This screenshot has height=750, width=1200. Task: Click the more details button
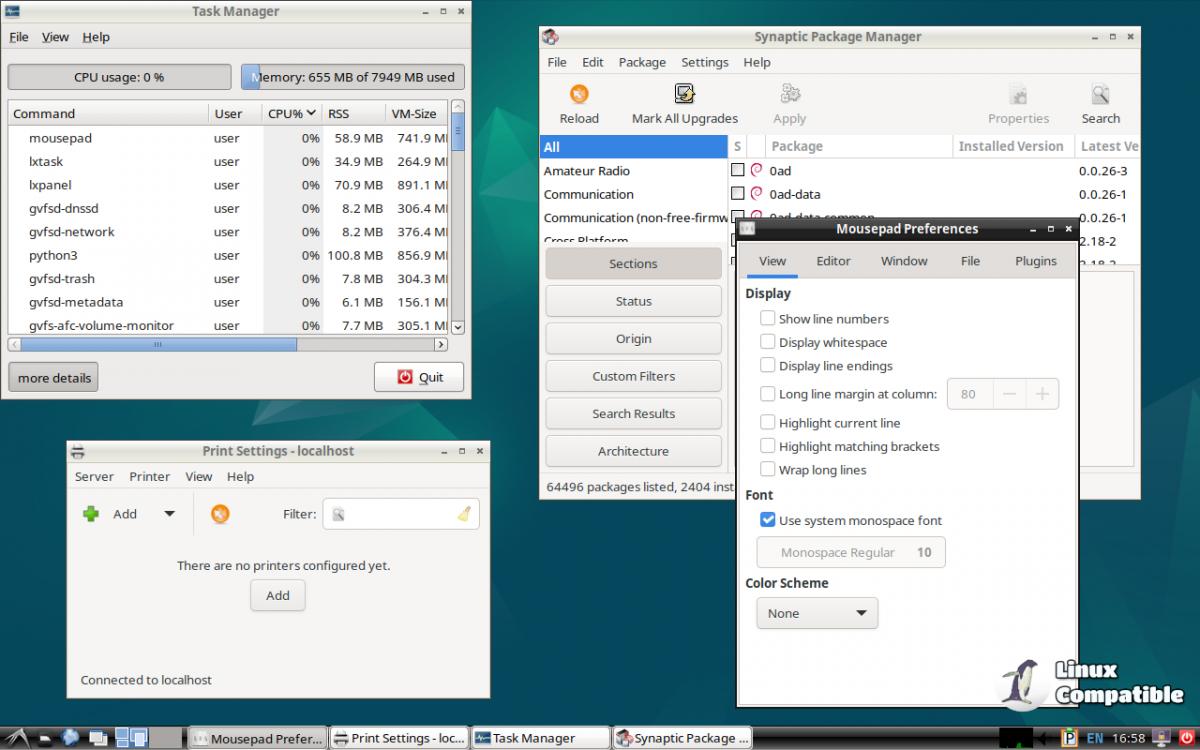tap(54, 378)
